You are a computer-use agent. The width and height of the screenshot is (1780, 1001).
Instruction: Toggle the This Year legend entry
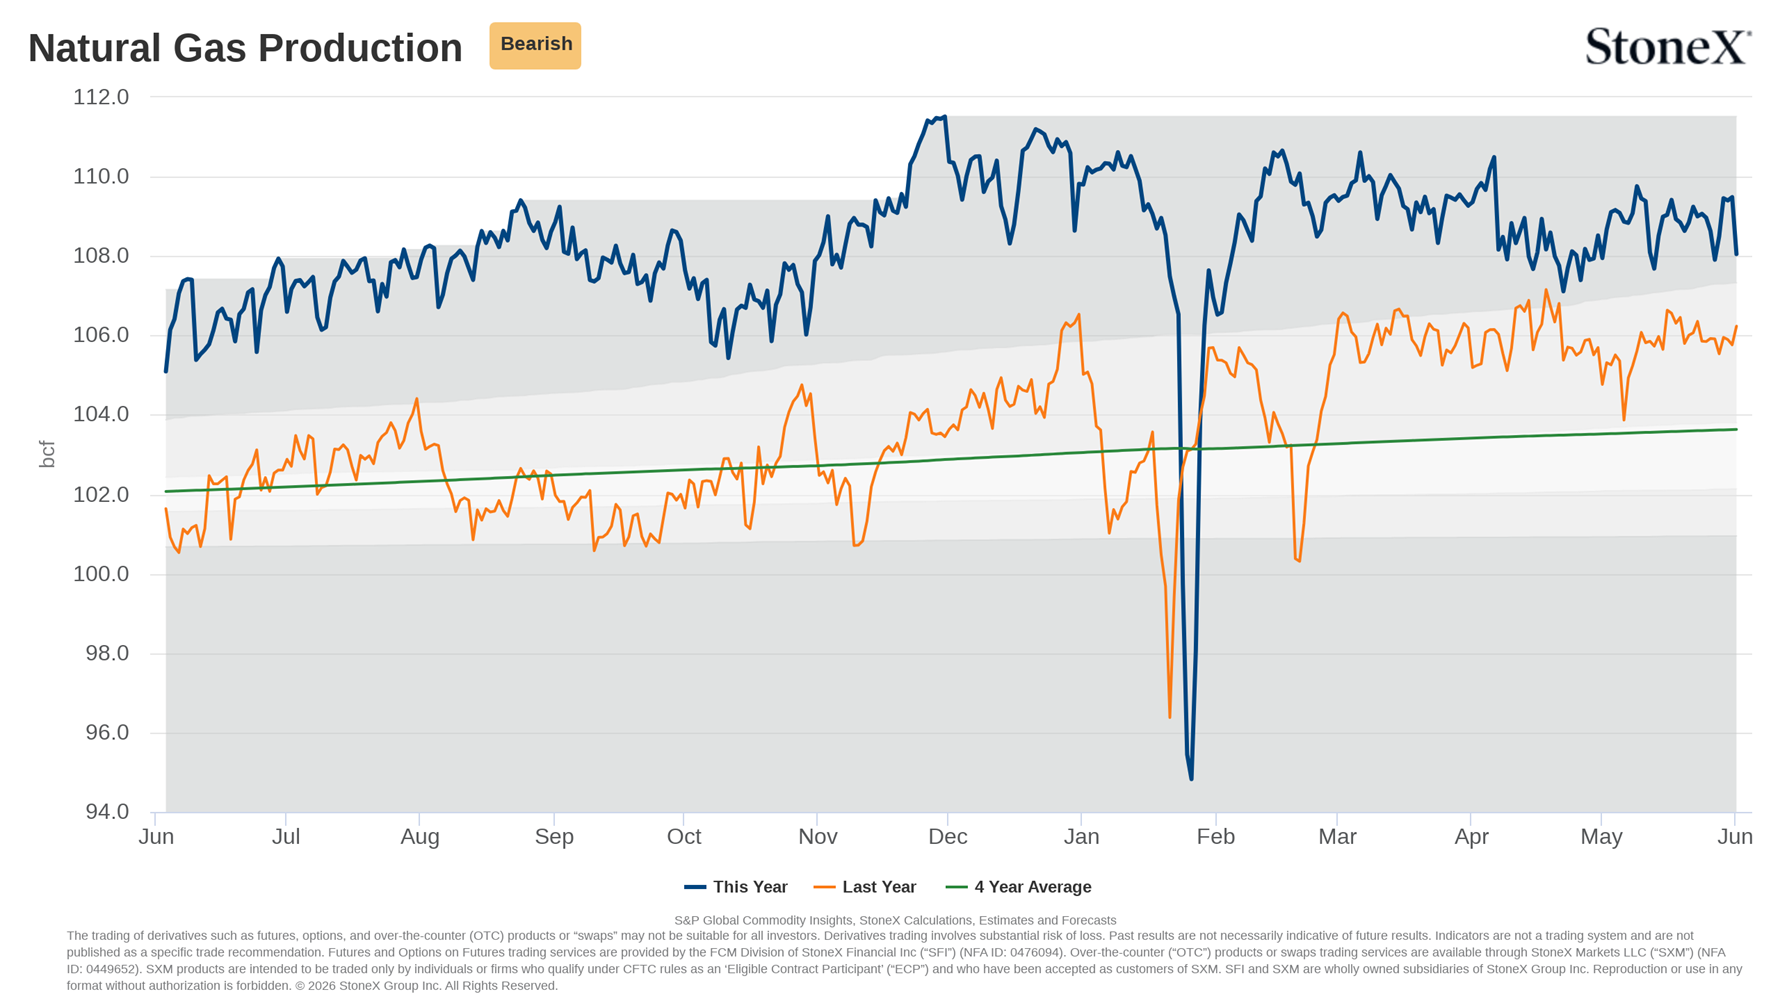pyautogui.click(x=736, y=887)
